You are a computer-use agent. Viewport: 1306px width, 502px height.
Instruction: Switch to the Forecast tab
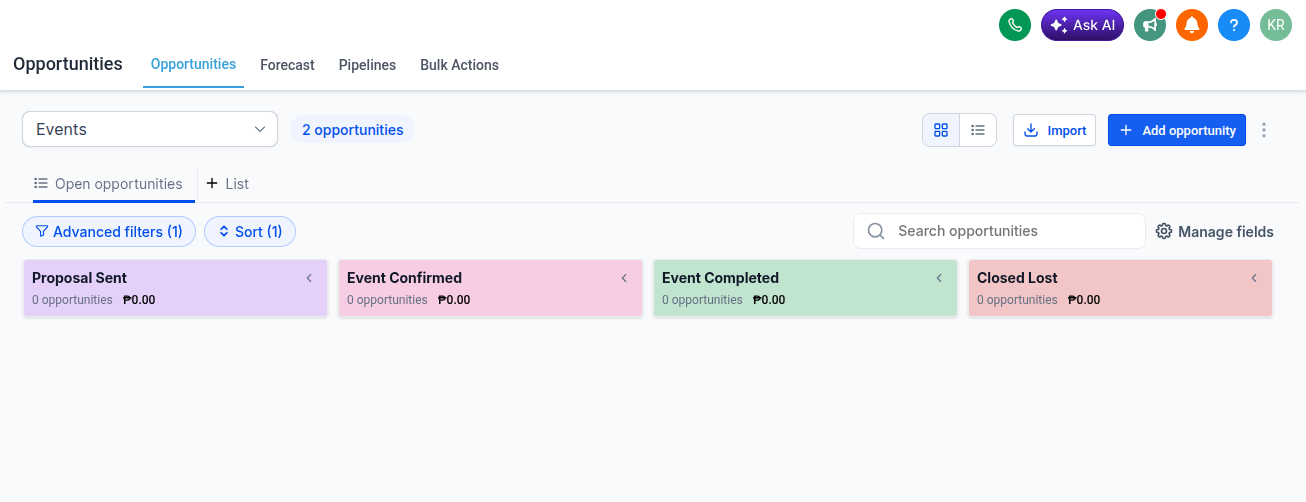(287, 65)
